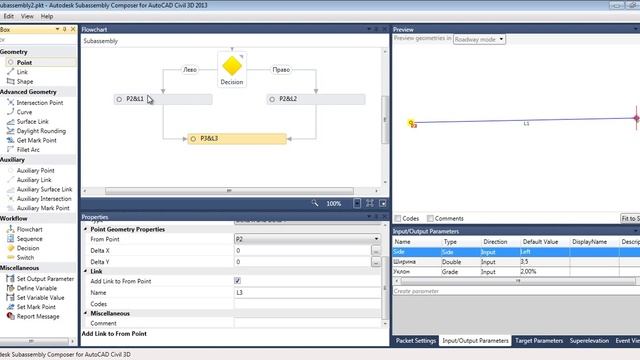Viewport: 640px width, 360px height.
Task: Pick Decision workflow element in Tool Box
Action: pos(28,248)
